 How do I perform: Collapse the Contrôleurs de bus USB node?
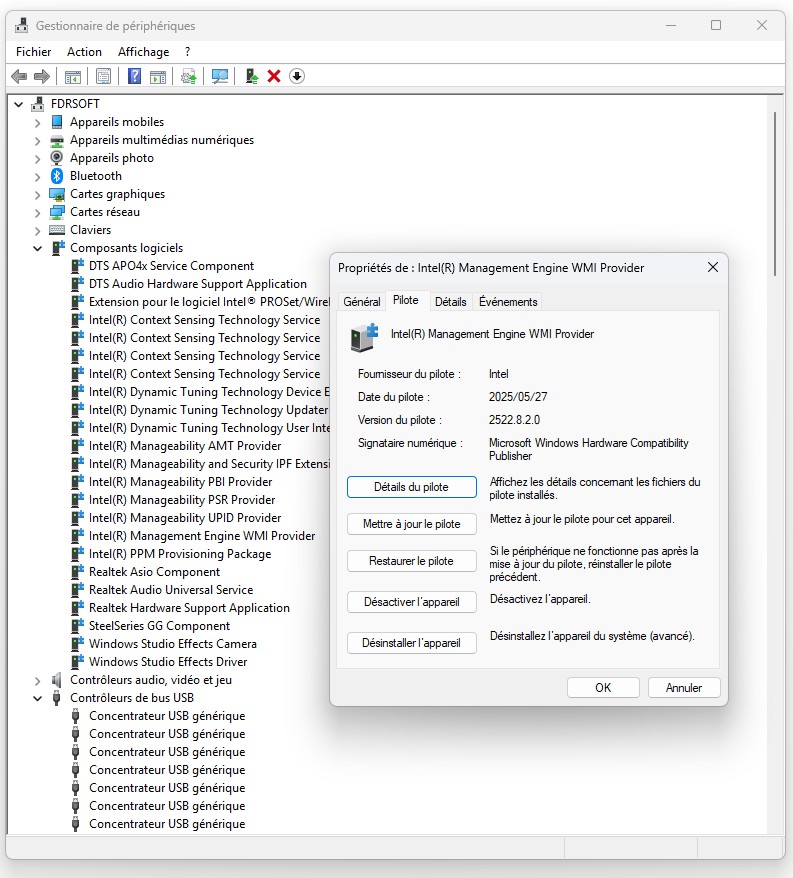[x=38, y=698]
